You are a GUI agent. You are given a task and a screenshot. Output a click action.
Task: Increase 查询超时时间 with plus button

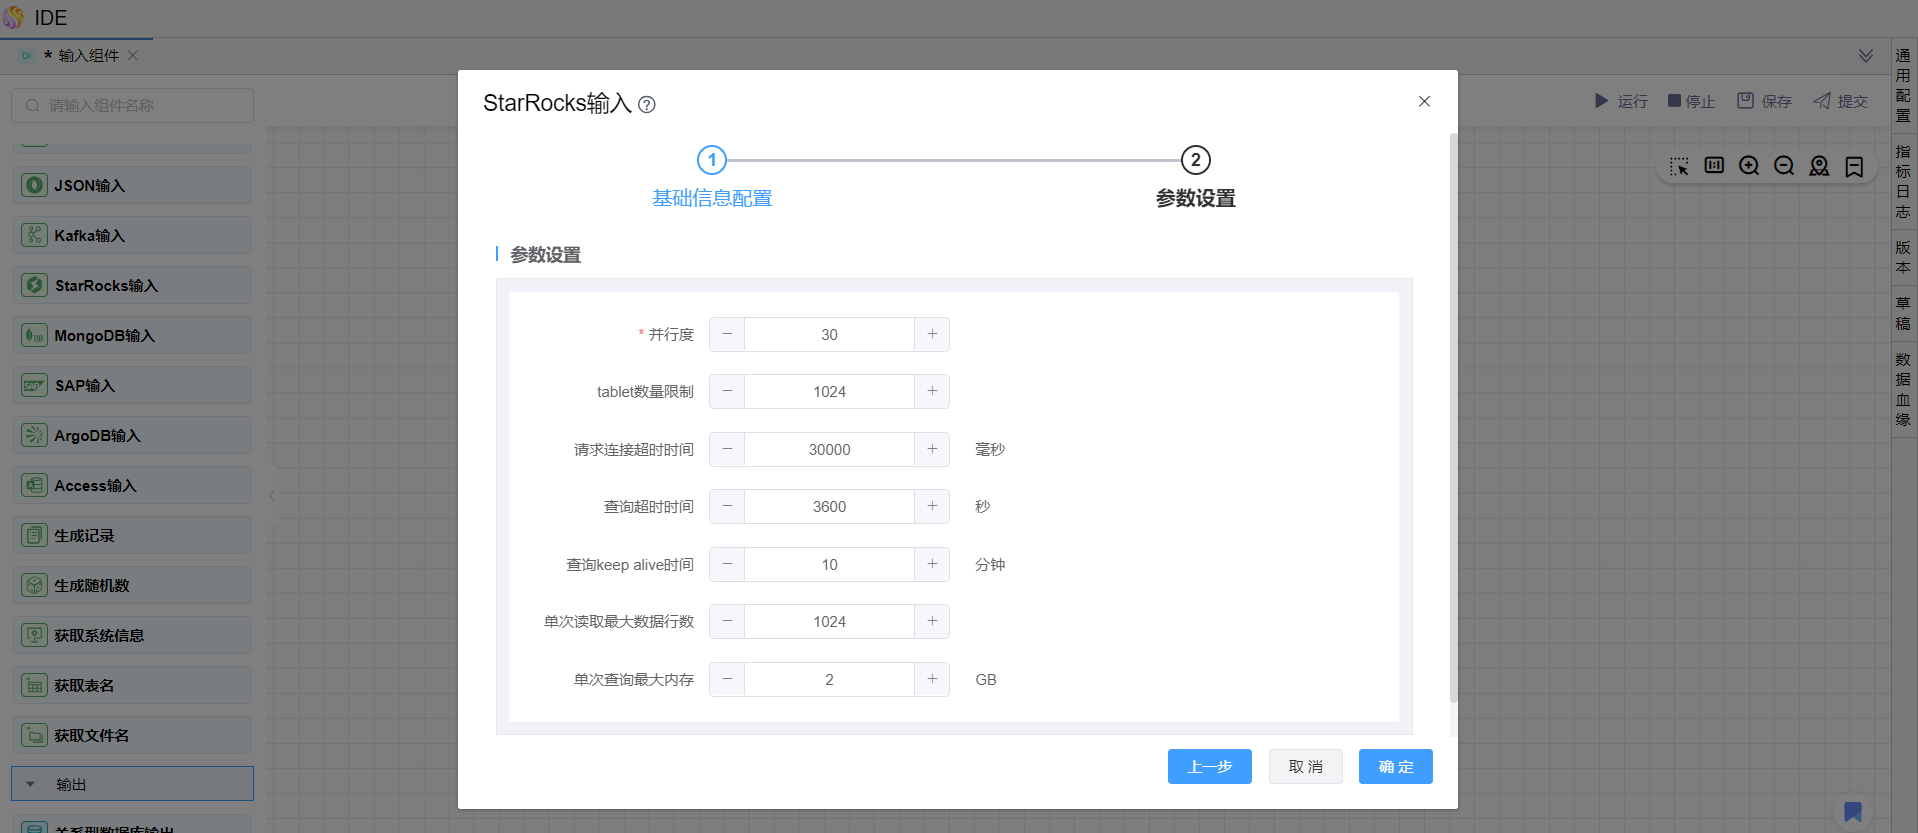pyautogui.click(x=932, y=507)
